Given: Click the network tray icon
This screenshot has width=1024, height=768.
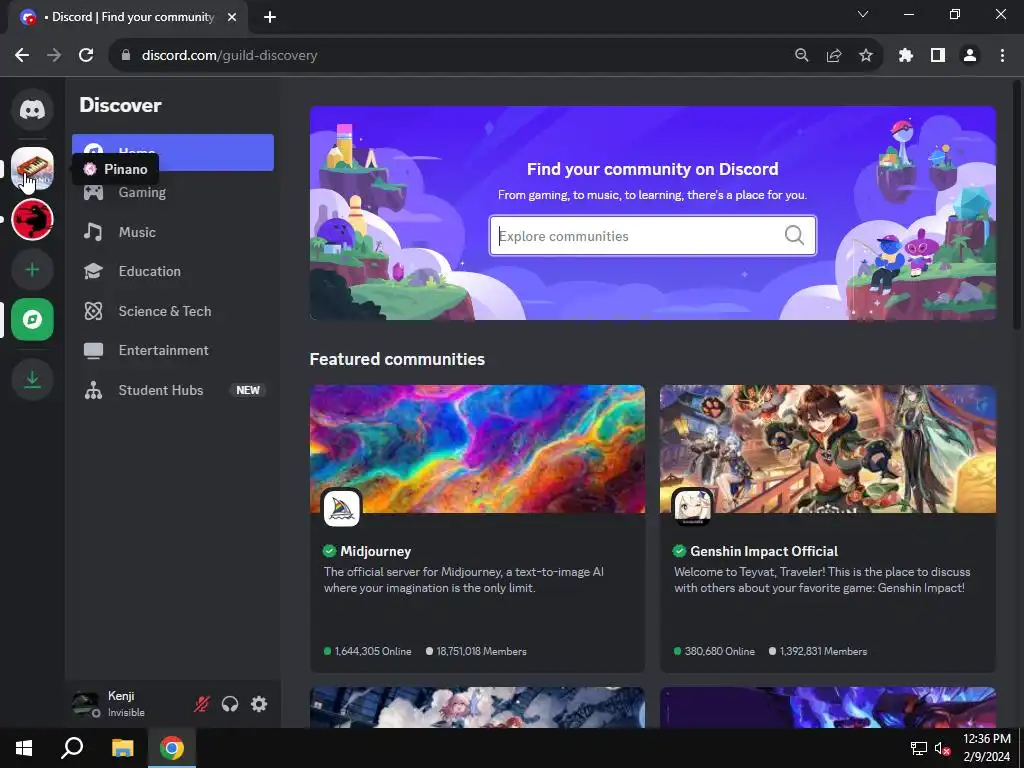Looking at the screenshot, I should coord(919,748).
